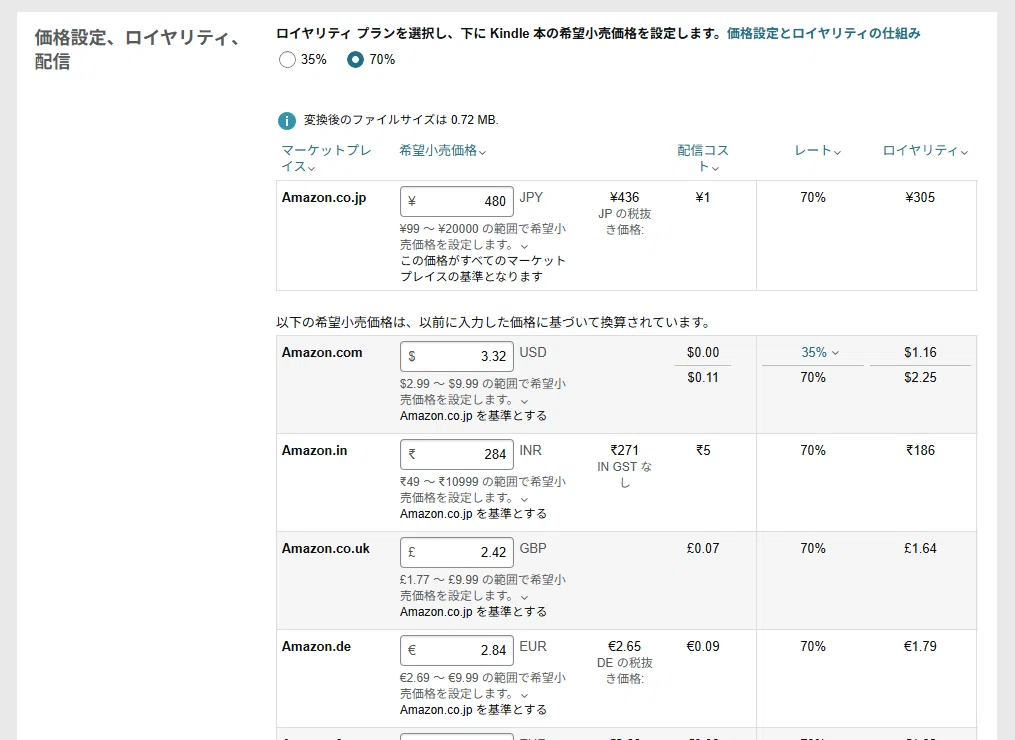Click the £0.07 delivery cost value
Image resolution: width=1015 pixels, height=740 pixels.
tap(703, 548)
